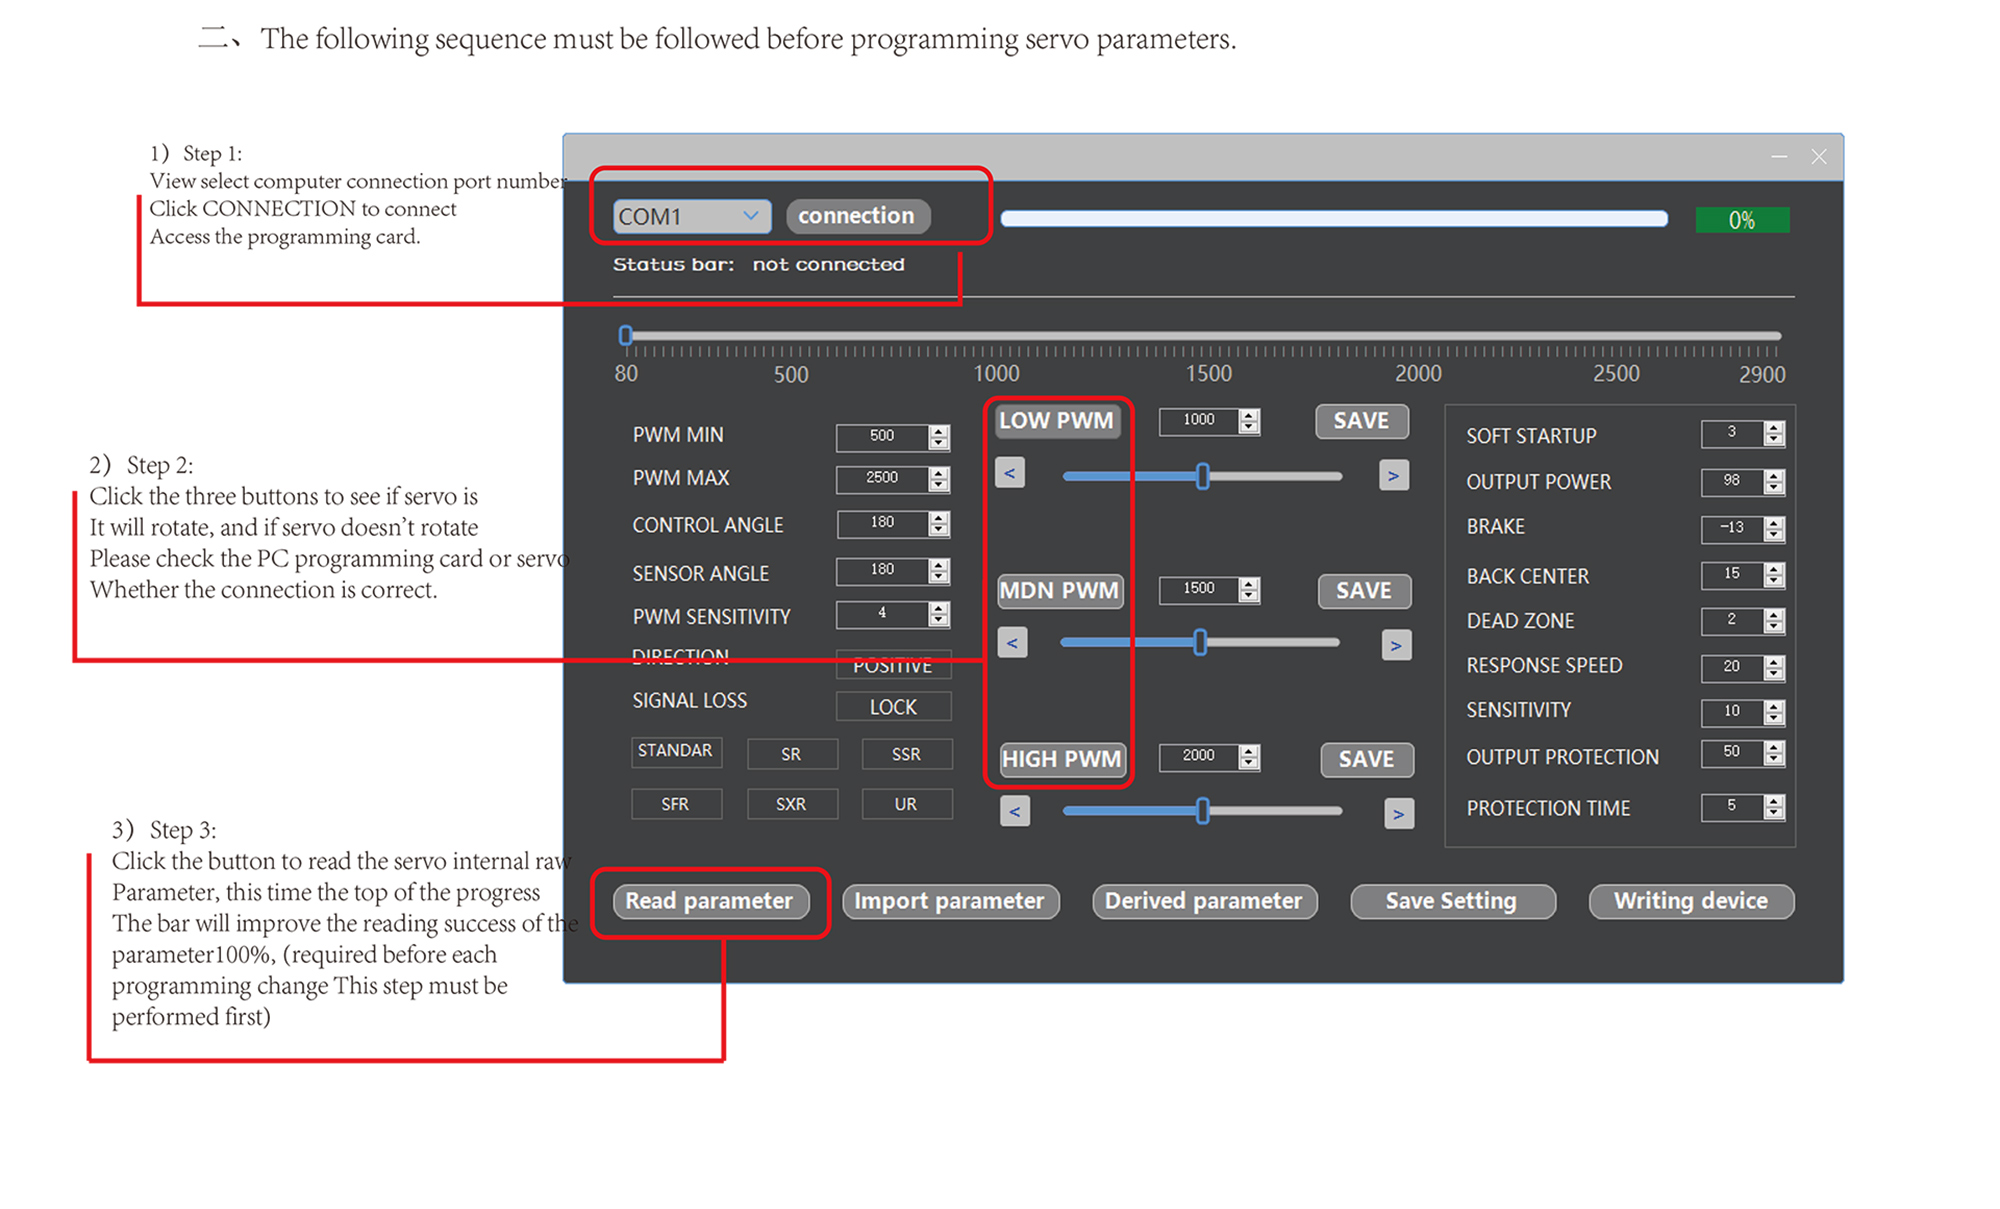The image size is (2000, 1209).
Task: Click the OUTPUT POWER spinner arrows
Action: coord(1774,482)
